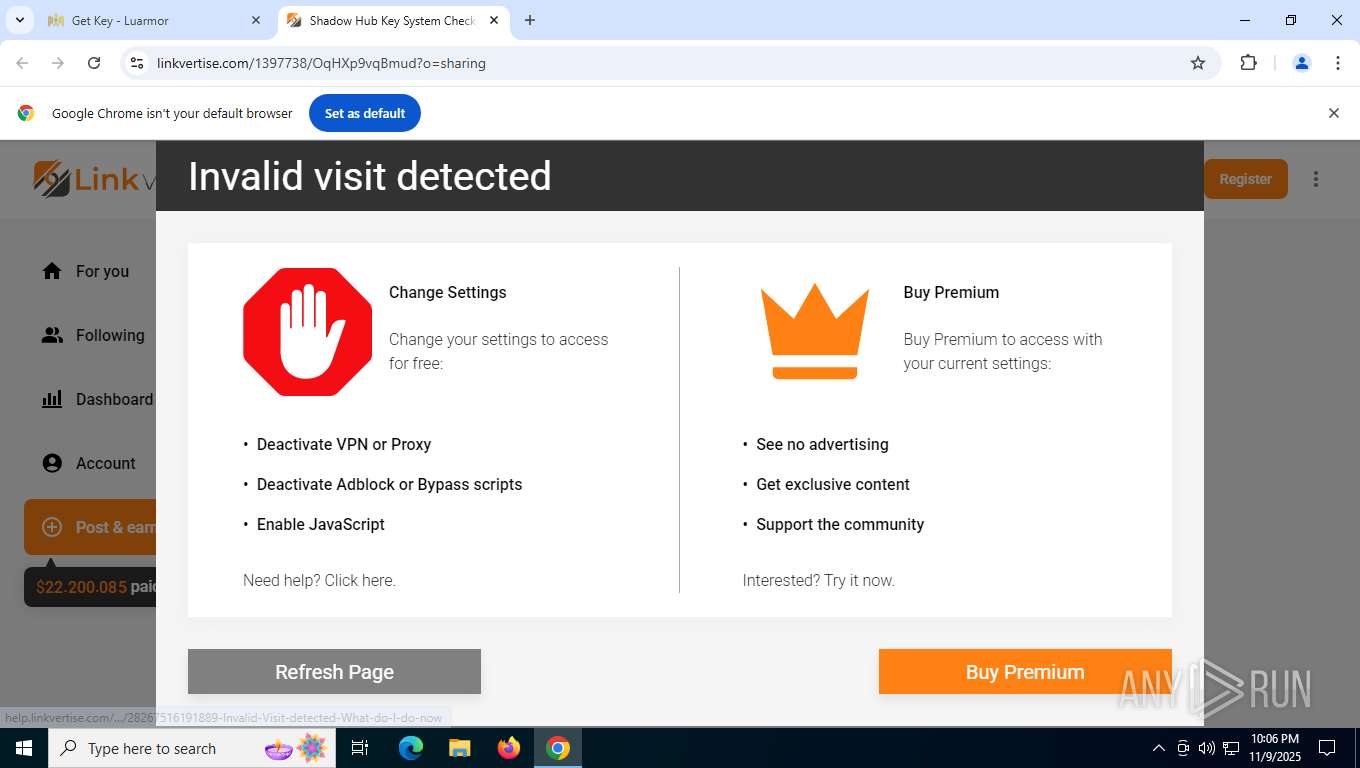Image resolution: width=1360 pixels, height=768 pixels.
Task: Open Task View on the taskbar
Action: [x=360, y=748]
